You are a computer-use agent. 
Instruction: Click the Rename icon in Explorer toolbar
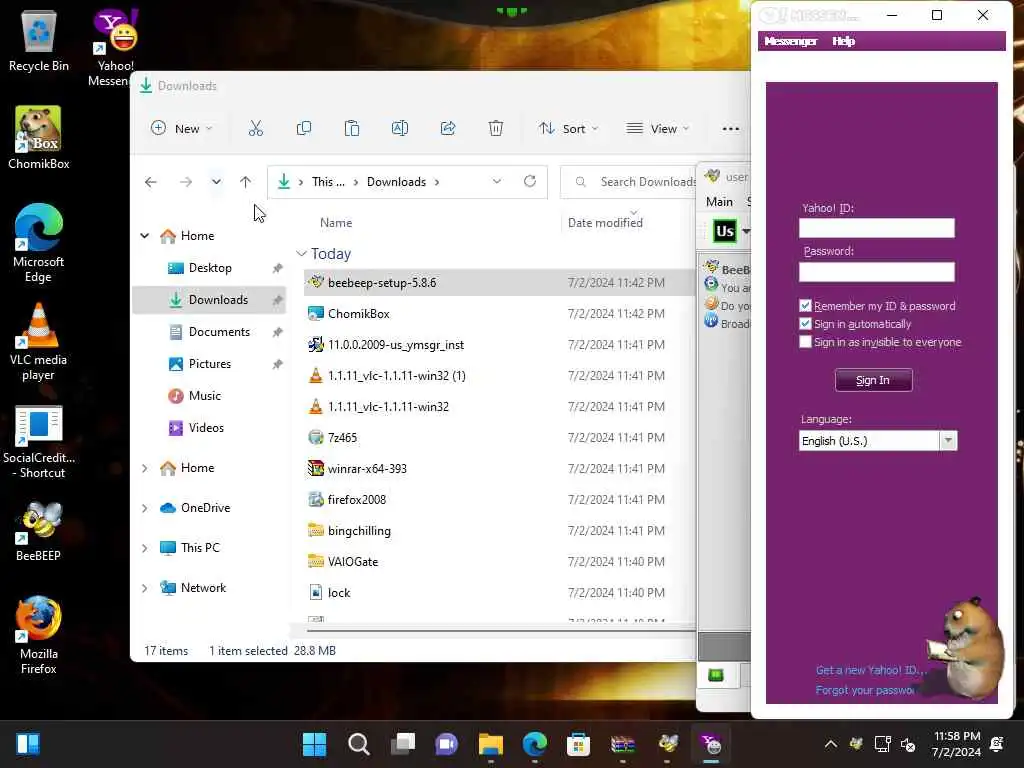[400, 129]
